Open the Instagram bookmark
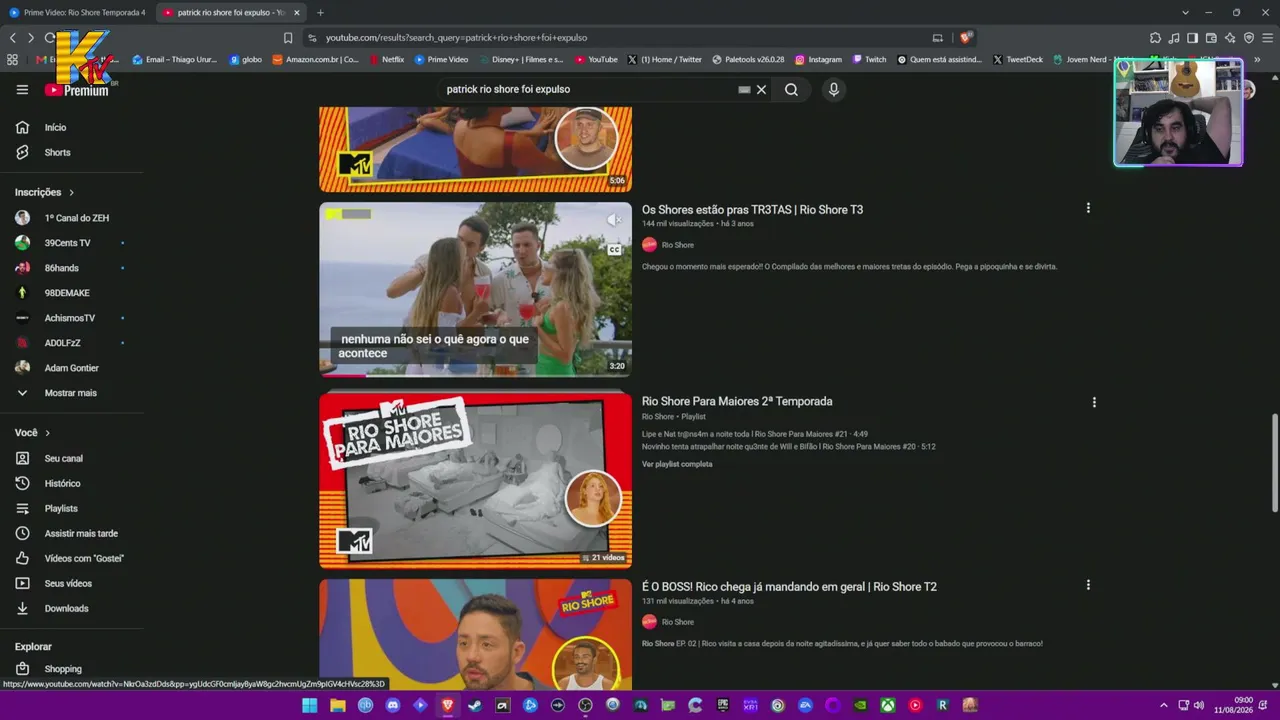1280x720 pixels. coord(818,59)
